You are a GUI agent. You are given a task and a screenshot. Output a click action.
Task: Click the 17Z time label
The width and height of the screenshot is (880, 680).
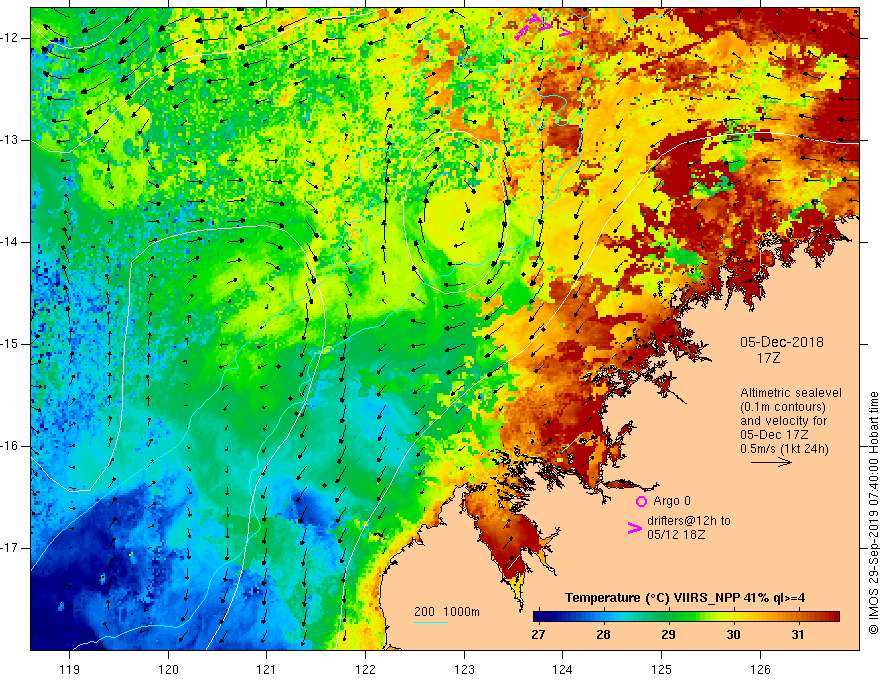click(x=768, y=358)
